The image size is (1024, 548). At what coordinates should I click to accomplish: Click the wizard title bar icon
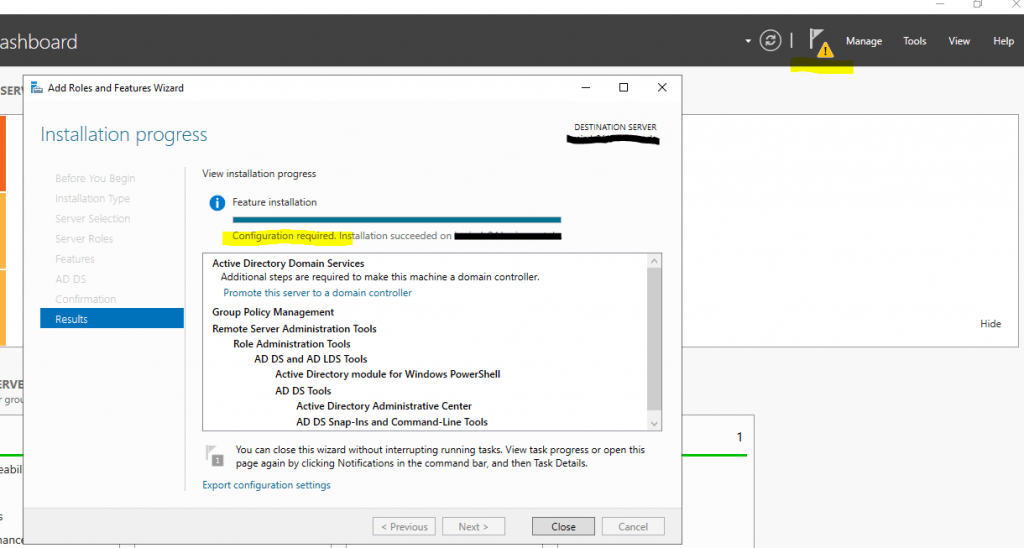click(37, 88)
